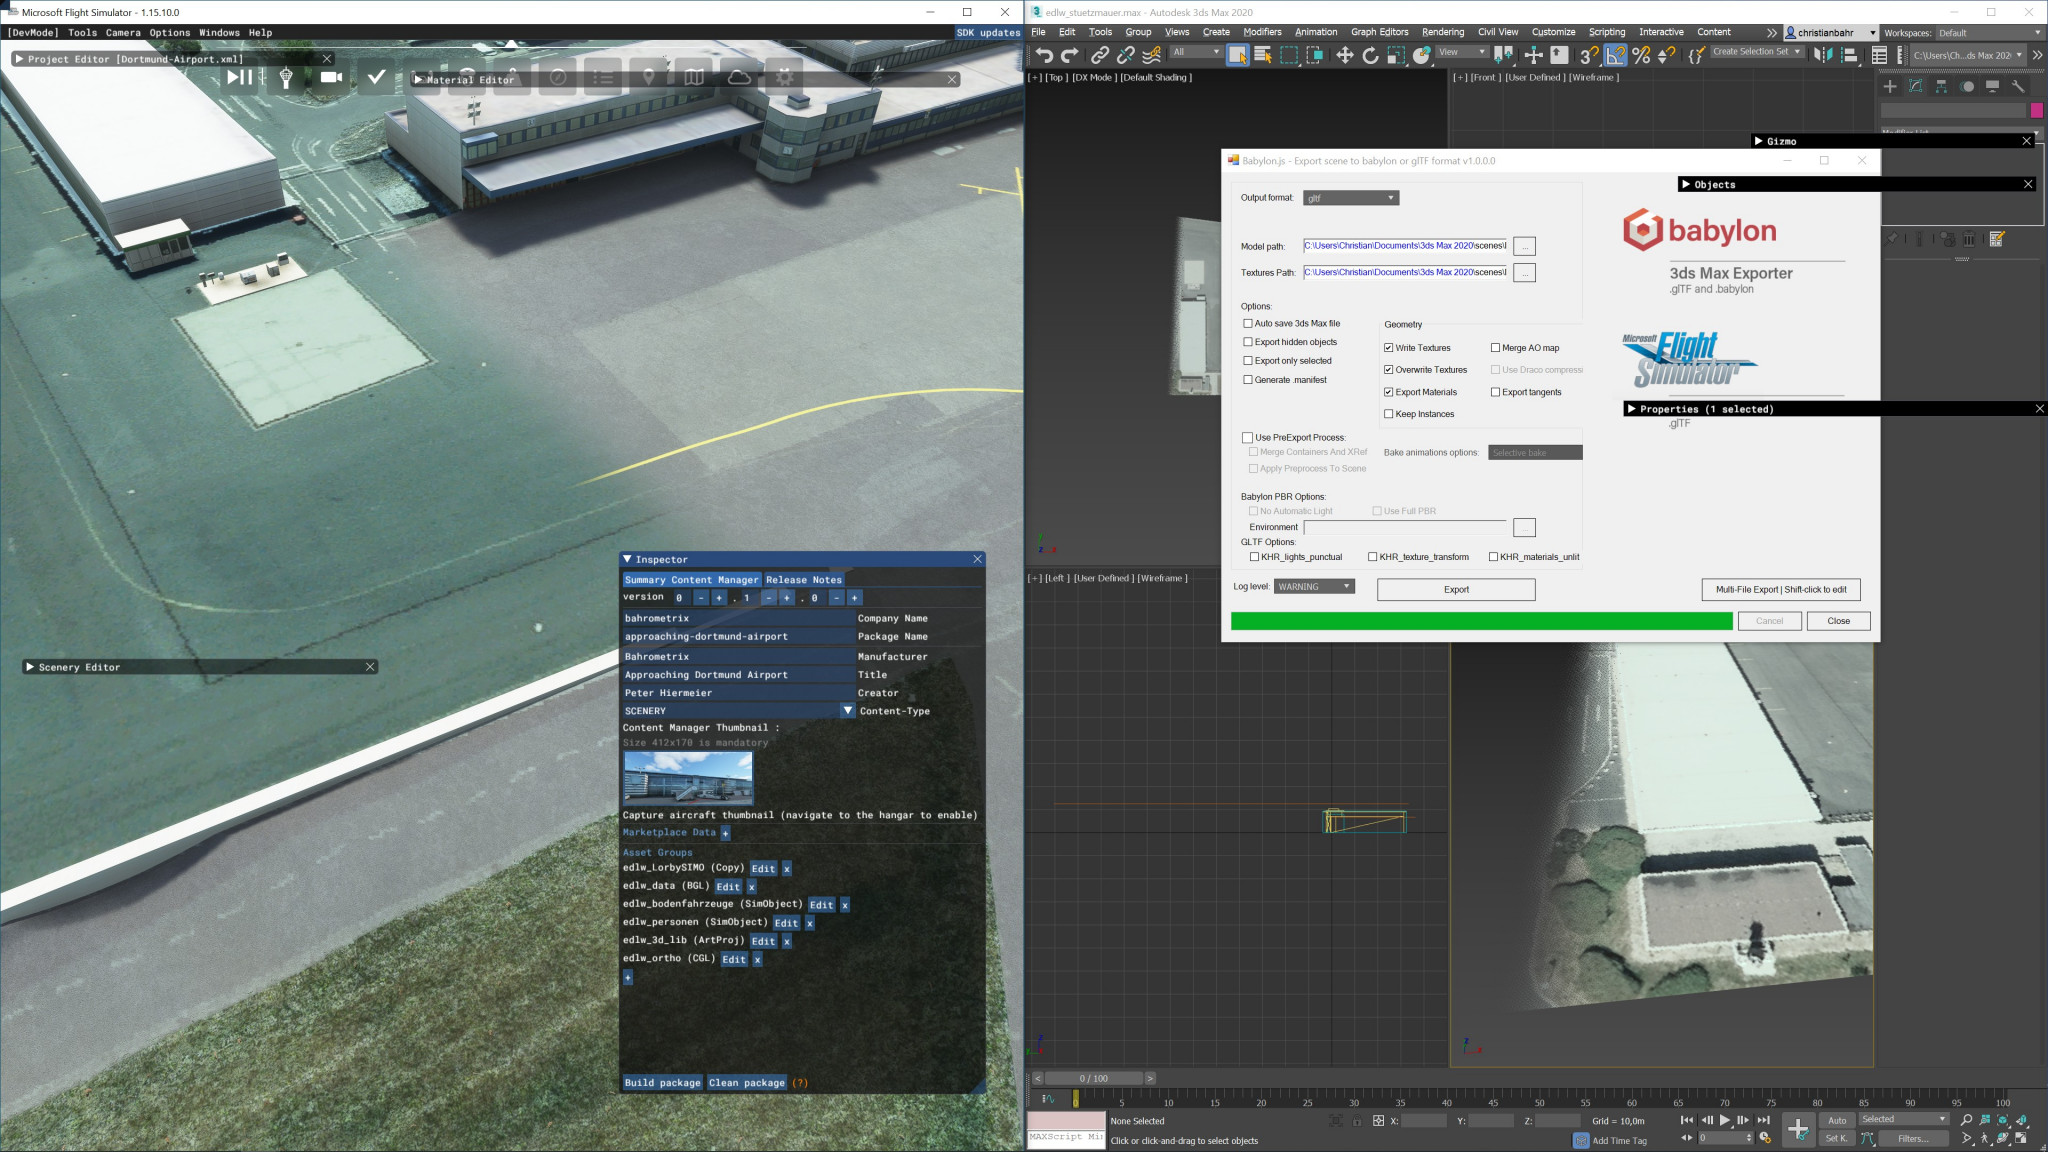Click the play/pause simulation icon in Flight Simulator
The width and height of the screenshot is (2048, 1152).
239,77
